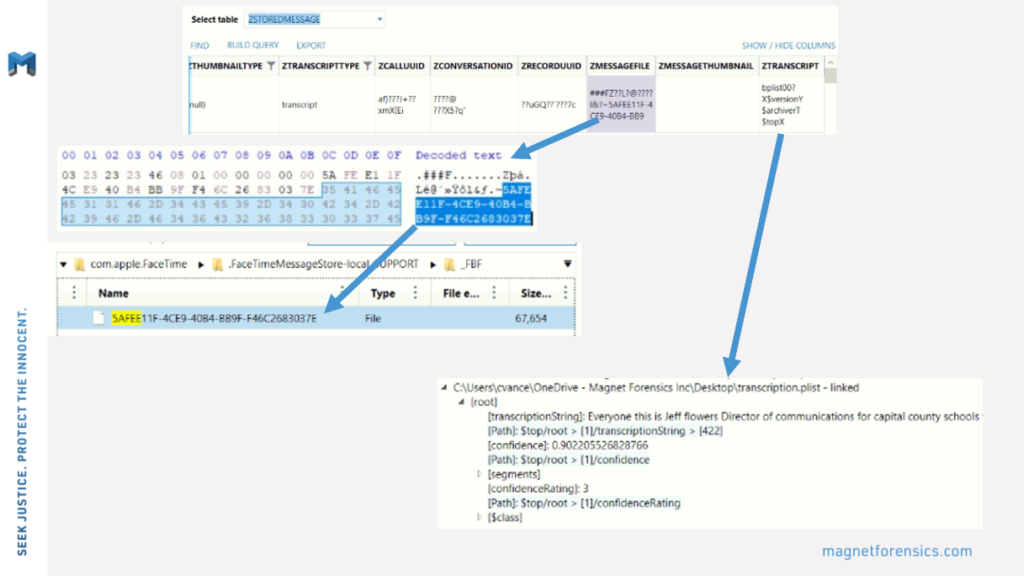Select Path $top/root > [1]/confidenceRating
Image resolution: width=1024 pixels, height=576 pixels.
click(584, 503)
